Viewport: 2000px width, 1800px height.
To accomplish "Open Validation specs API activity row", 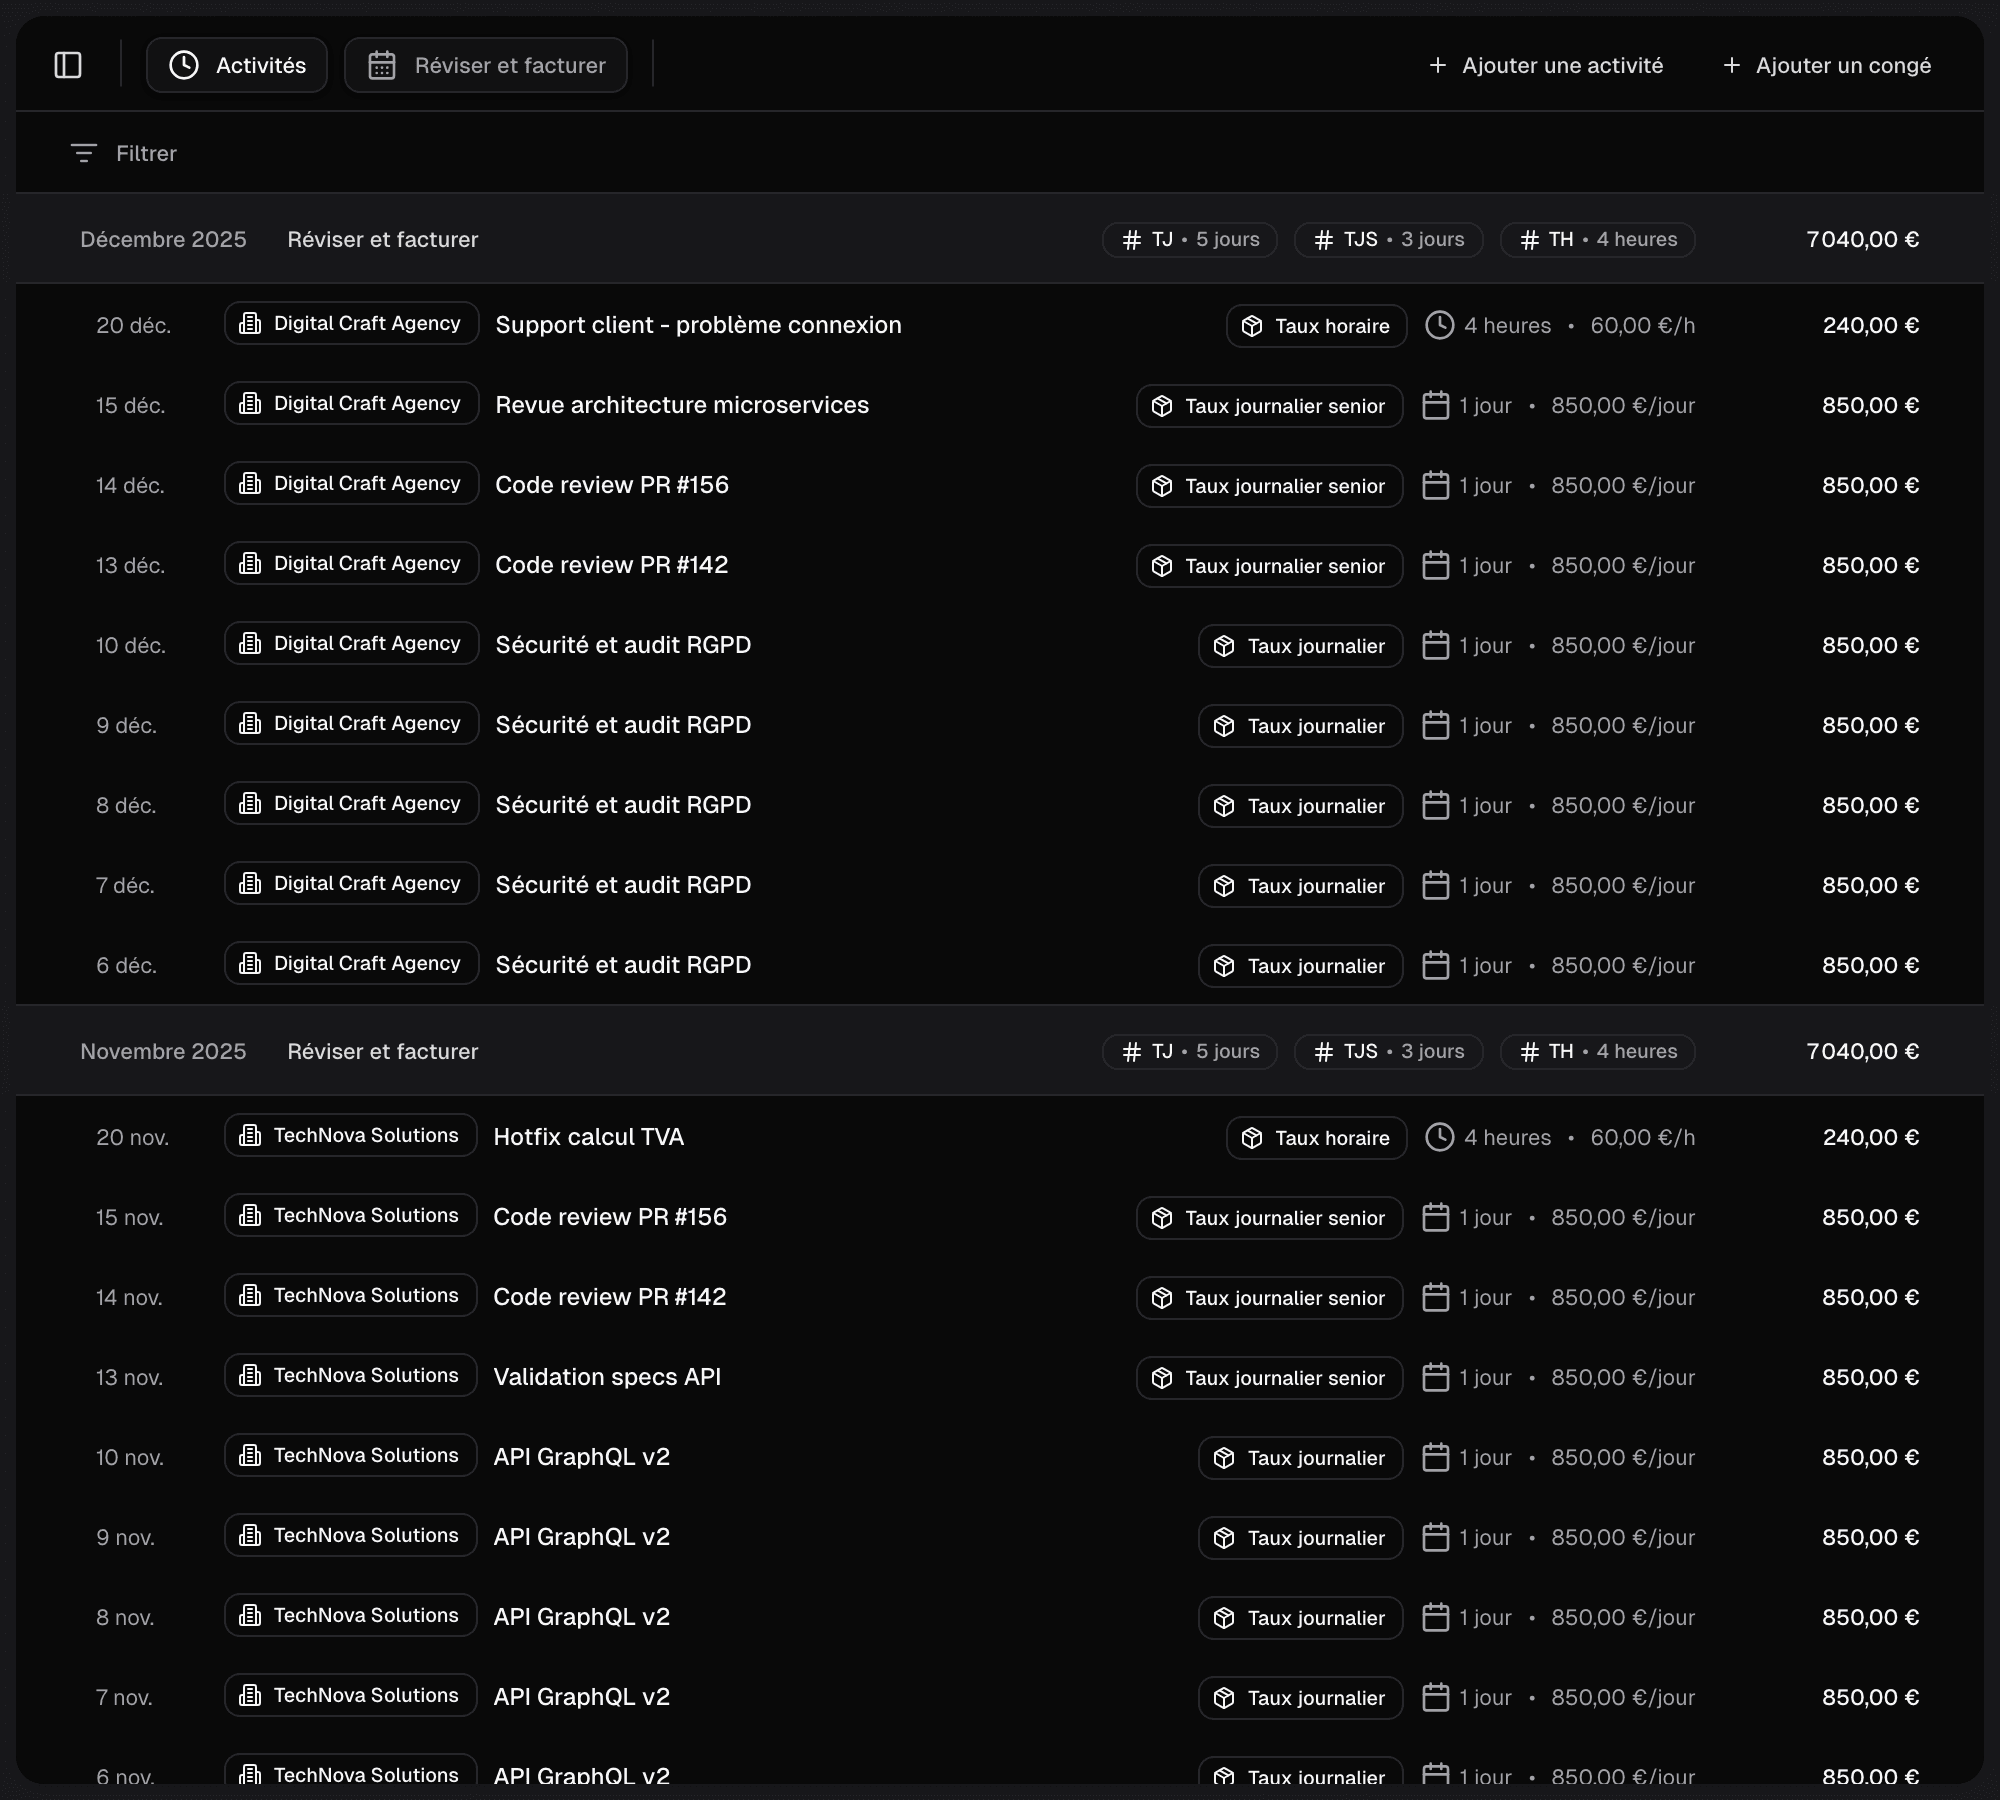I will tap(607, 1377).
